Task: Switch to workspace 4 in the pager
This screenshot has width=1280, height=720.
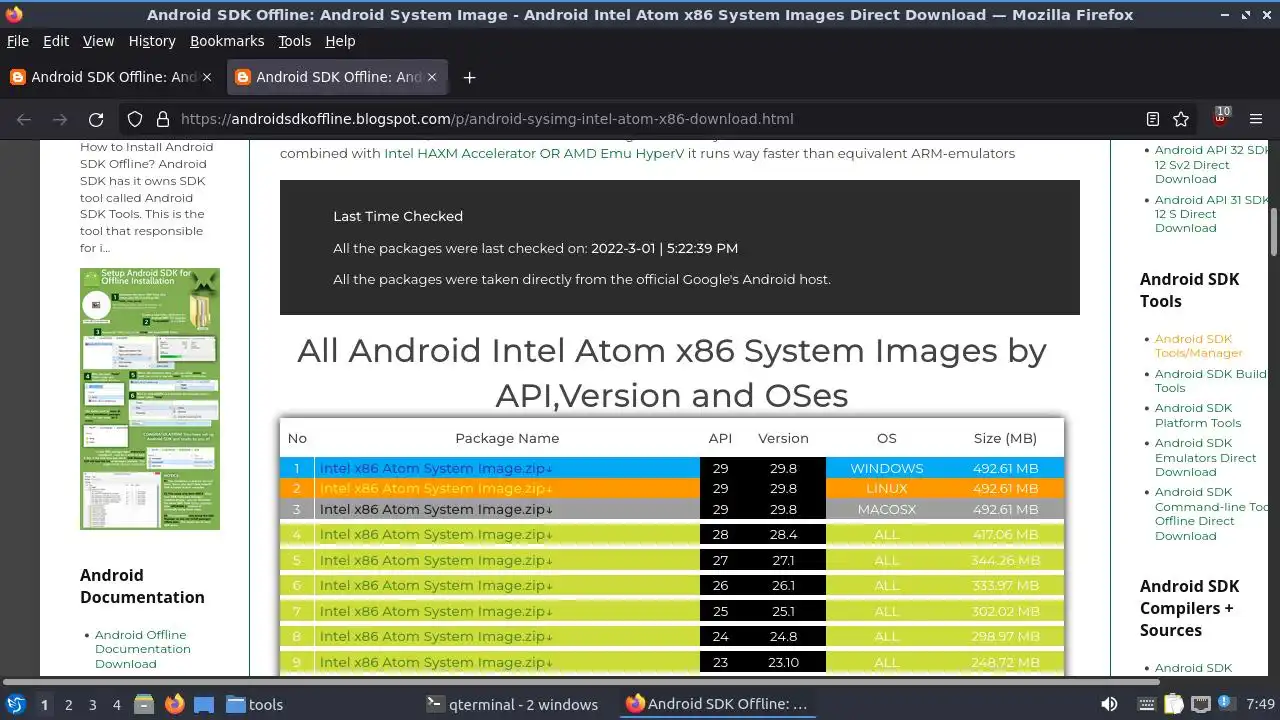Action: (116, 704)
